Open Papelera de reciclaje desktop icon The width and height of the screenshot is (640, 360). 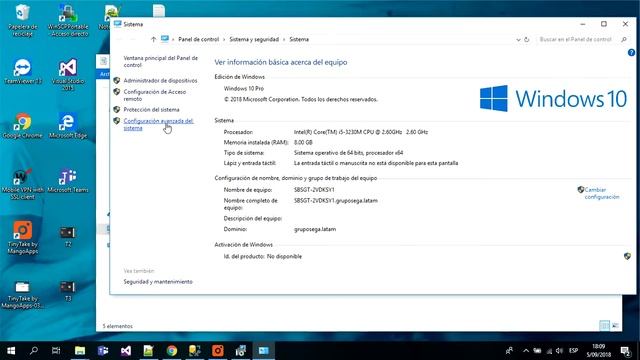coord(22,20)
